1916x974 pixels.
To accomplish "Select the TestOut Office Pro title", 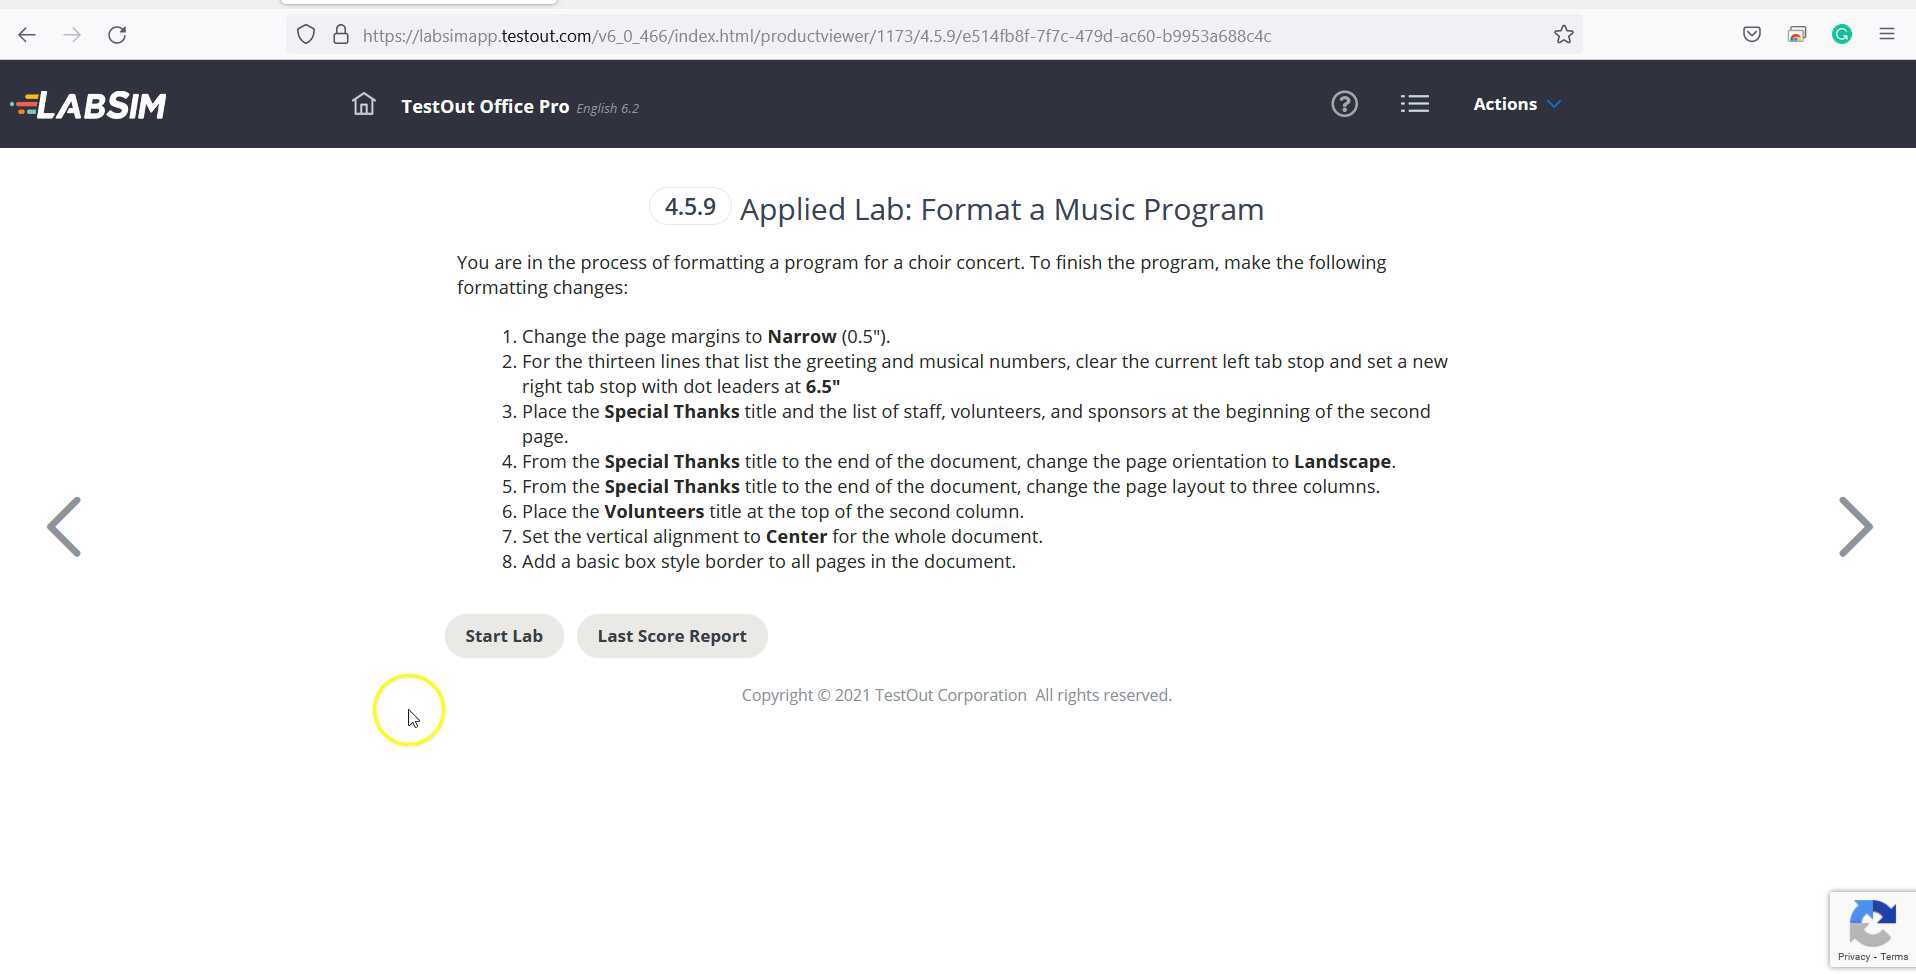I will tap(485, 106).
